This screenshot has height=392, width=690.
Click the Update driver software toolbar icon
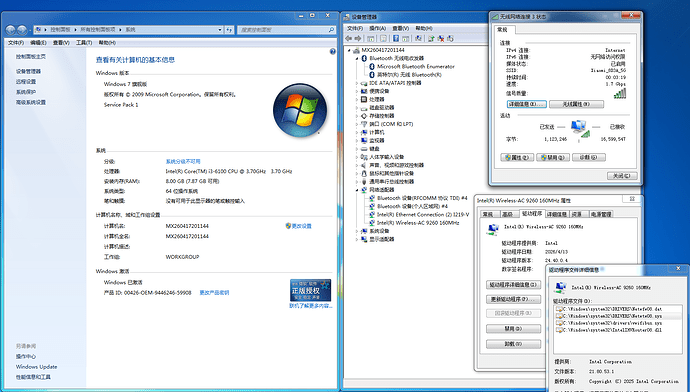[431, 39]
